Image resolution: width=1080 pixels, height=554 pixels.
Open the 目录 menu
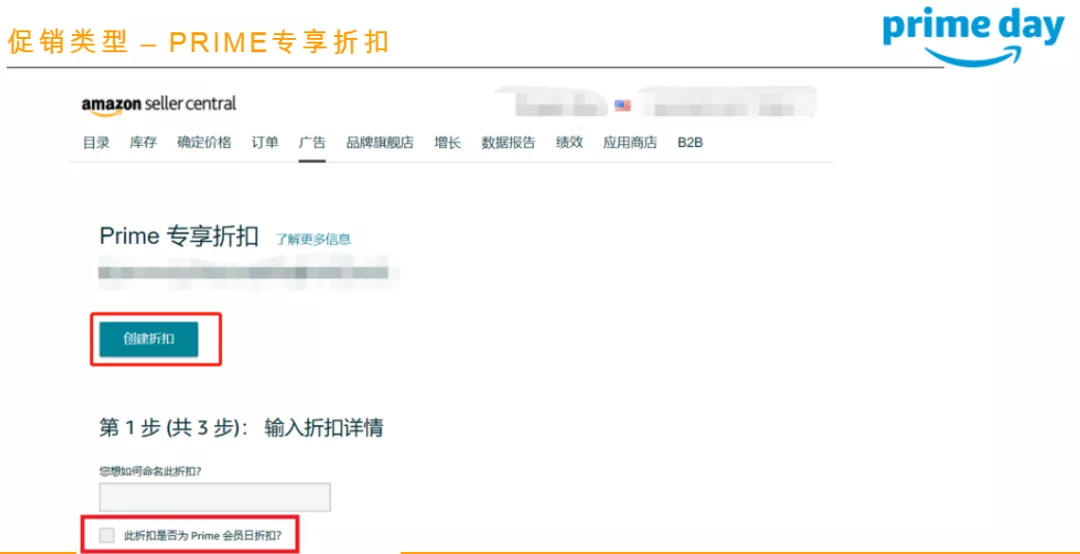click(96, 143)
